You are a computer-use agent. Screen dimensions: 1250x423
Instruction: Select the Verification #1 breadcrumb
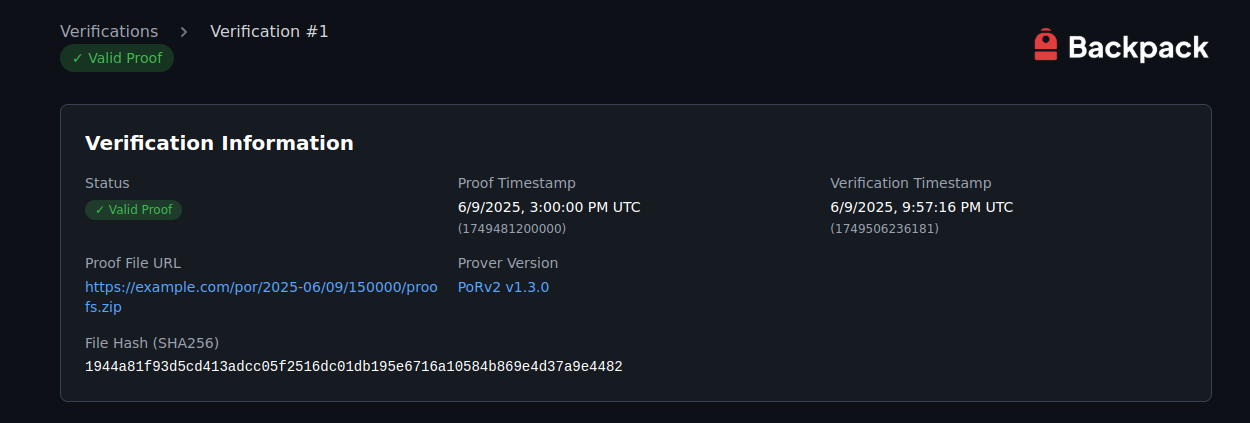click(x=269, y=32)
